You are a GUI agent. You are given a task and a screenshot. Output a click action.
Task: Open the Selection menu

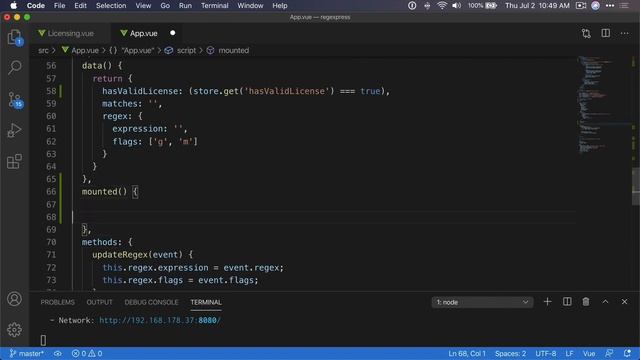coord(111,6)
